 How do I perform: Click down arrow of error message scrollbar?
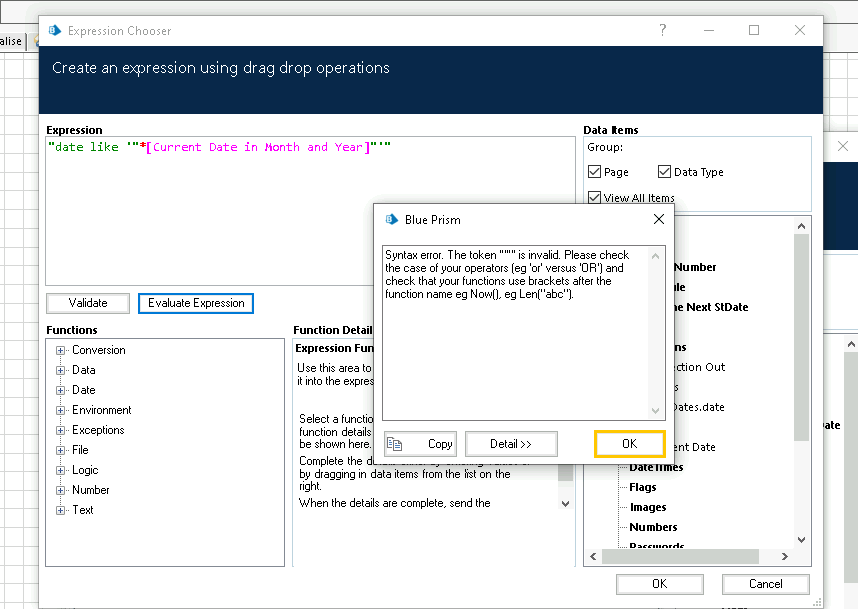656,411
